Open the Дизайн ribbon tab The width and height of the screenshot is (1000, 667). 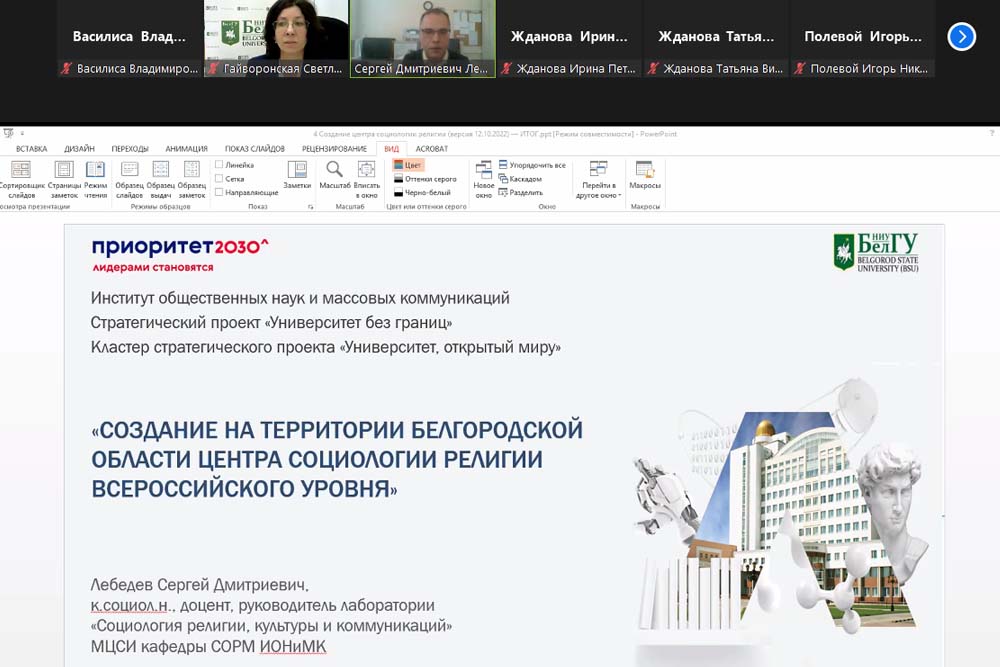coord(79,148)
